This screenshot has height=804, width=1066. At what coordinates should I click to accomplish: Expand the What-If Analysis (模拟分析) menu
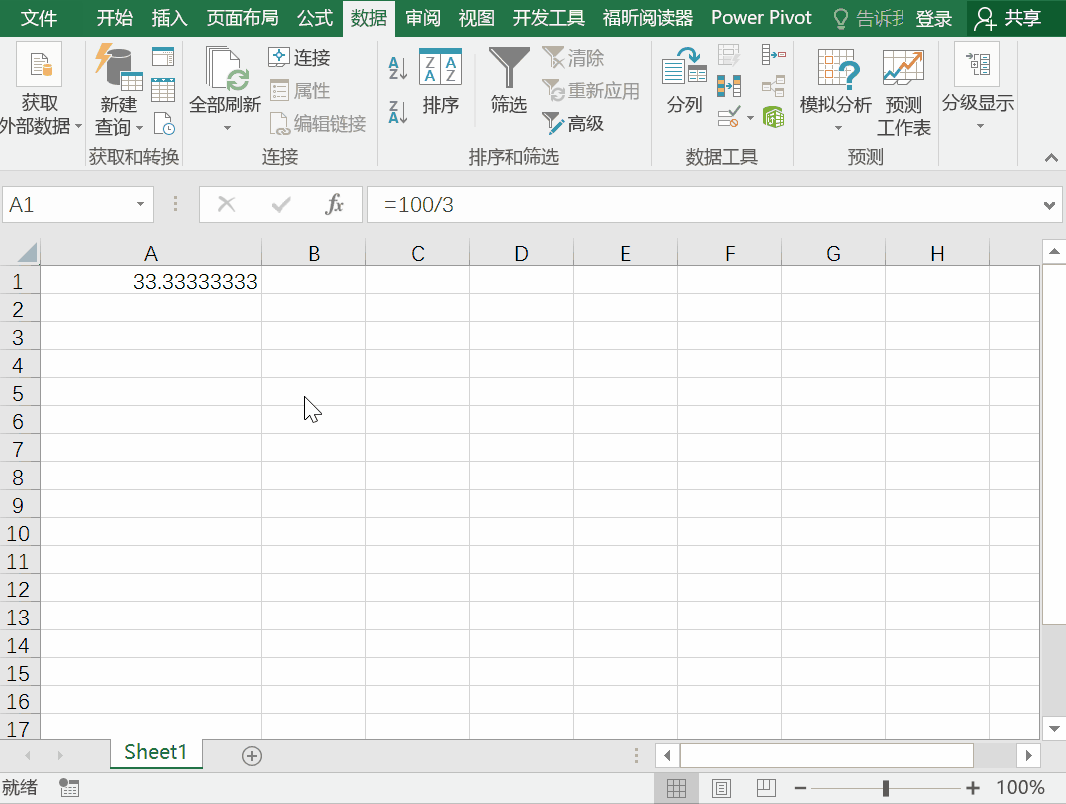pyautogui.click(x=836, y=128)
